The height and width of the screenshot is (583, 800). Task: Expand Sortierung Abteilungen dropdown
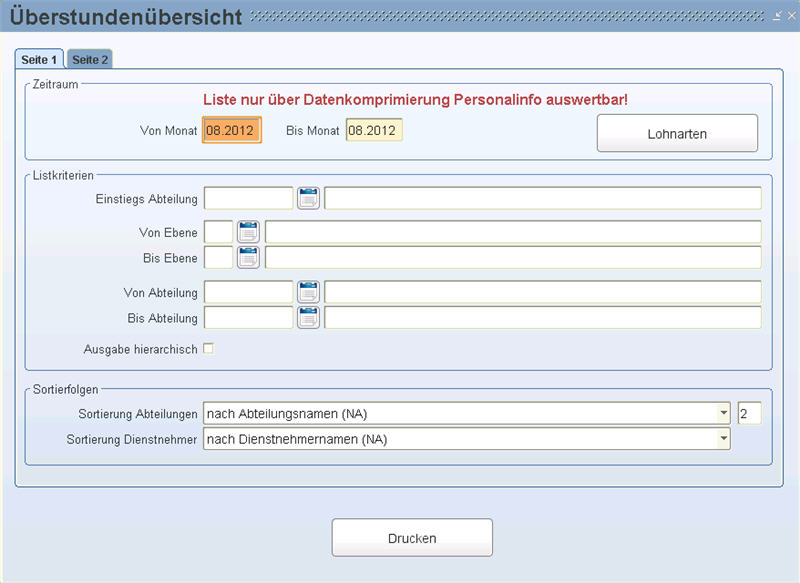(x=723, y=413)
